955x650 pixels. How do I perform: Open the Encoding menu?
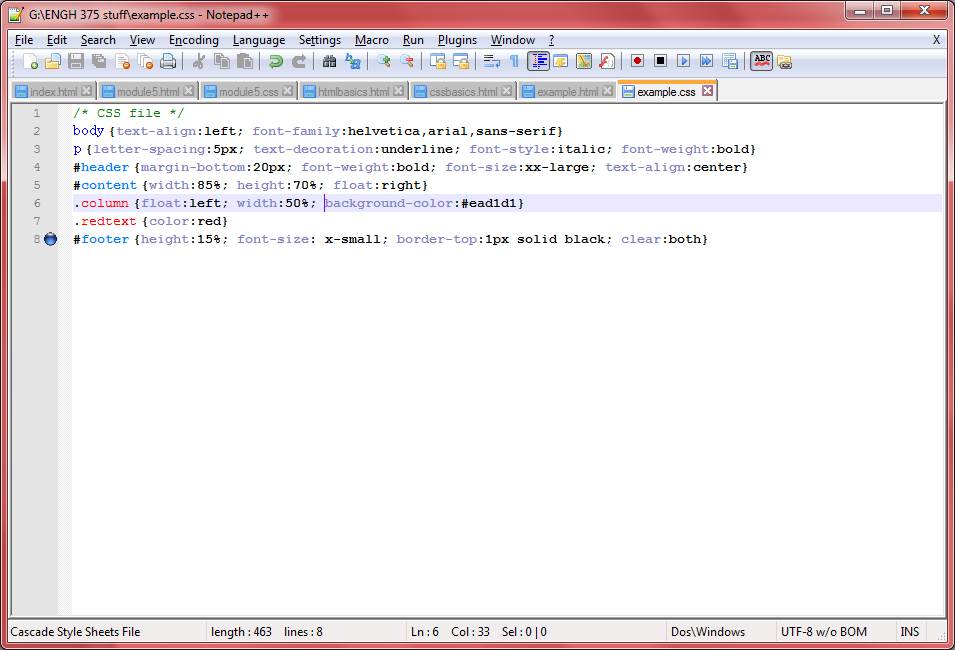(193, 40)
